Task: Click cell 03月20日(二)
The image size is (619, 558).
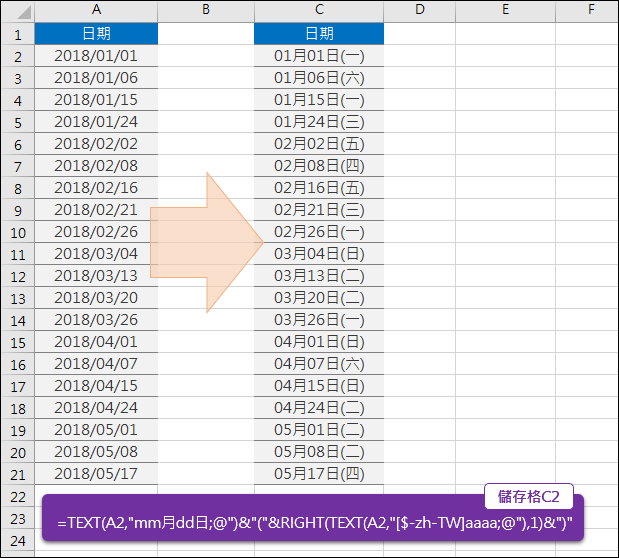Action: coord(319,297)
